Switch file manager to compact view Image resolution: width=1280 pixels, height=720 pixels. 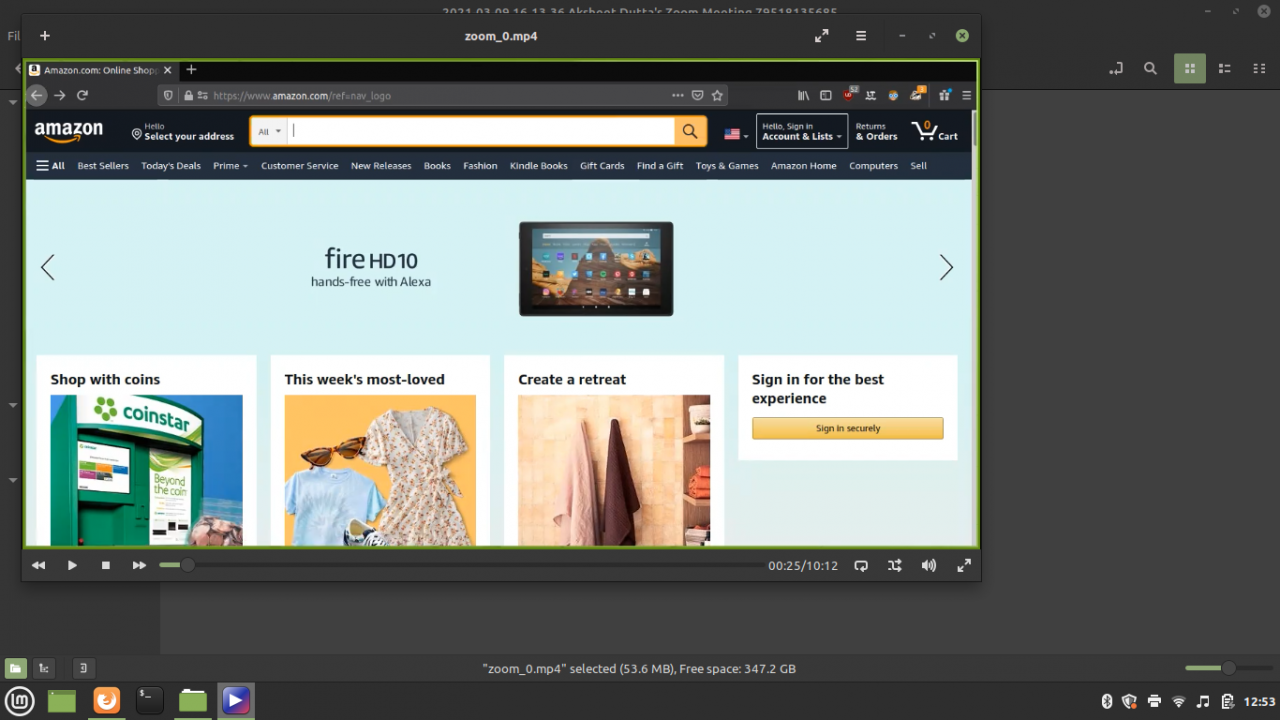tap(1259, 69)
